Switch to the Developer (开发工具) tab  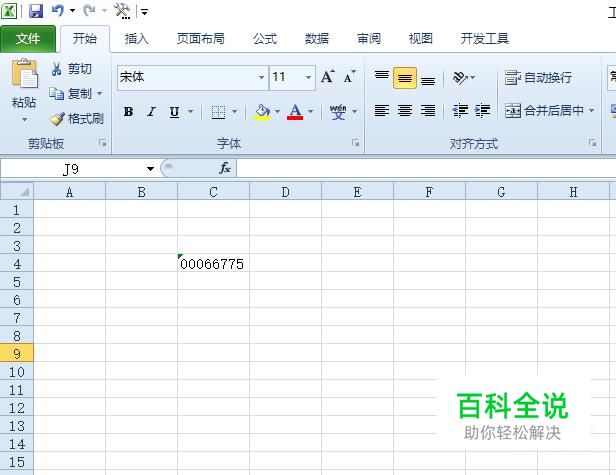point(485,39)
